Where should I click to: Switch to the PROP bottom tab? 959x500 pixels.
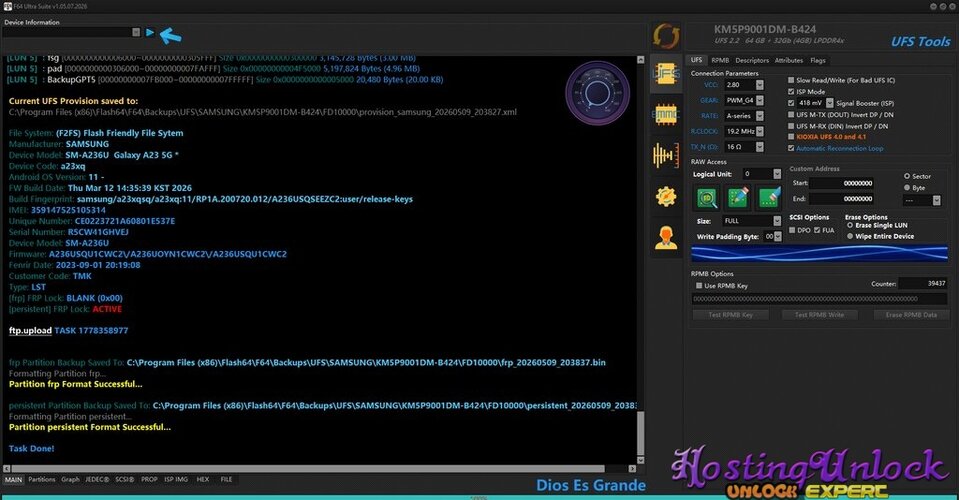[x=149, y=480]
